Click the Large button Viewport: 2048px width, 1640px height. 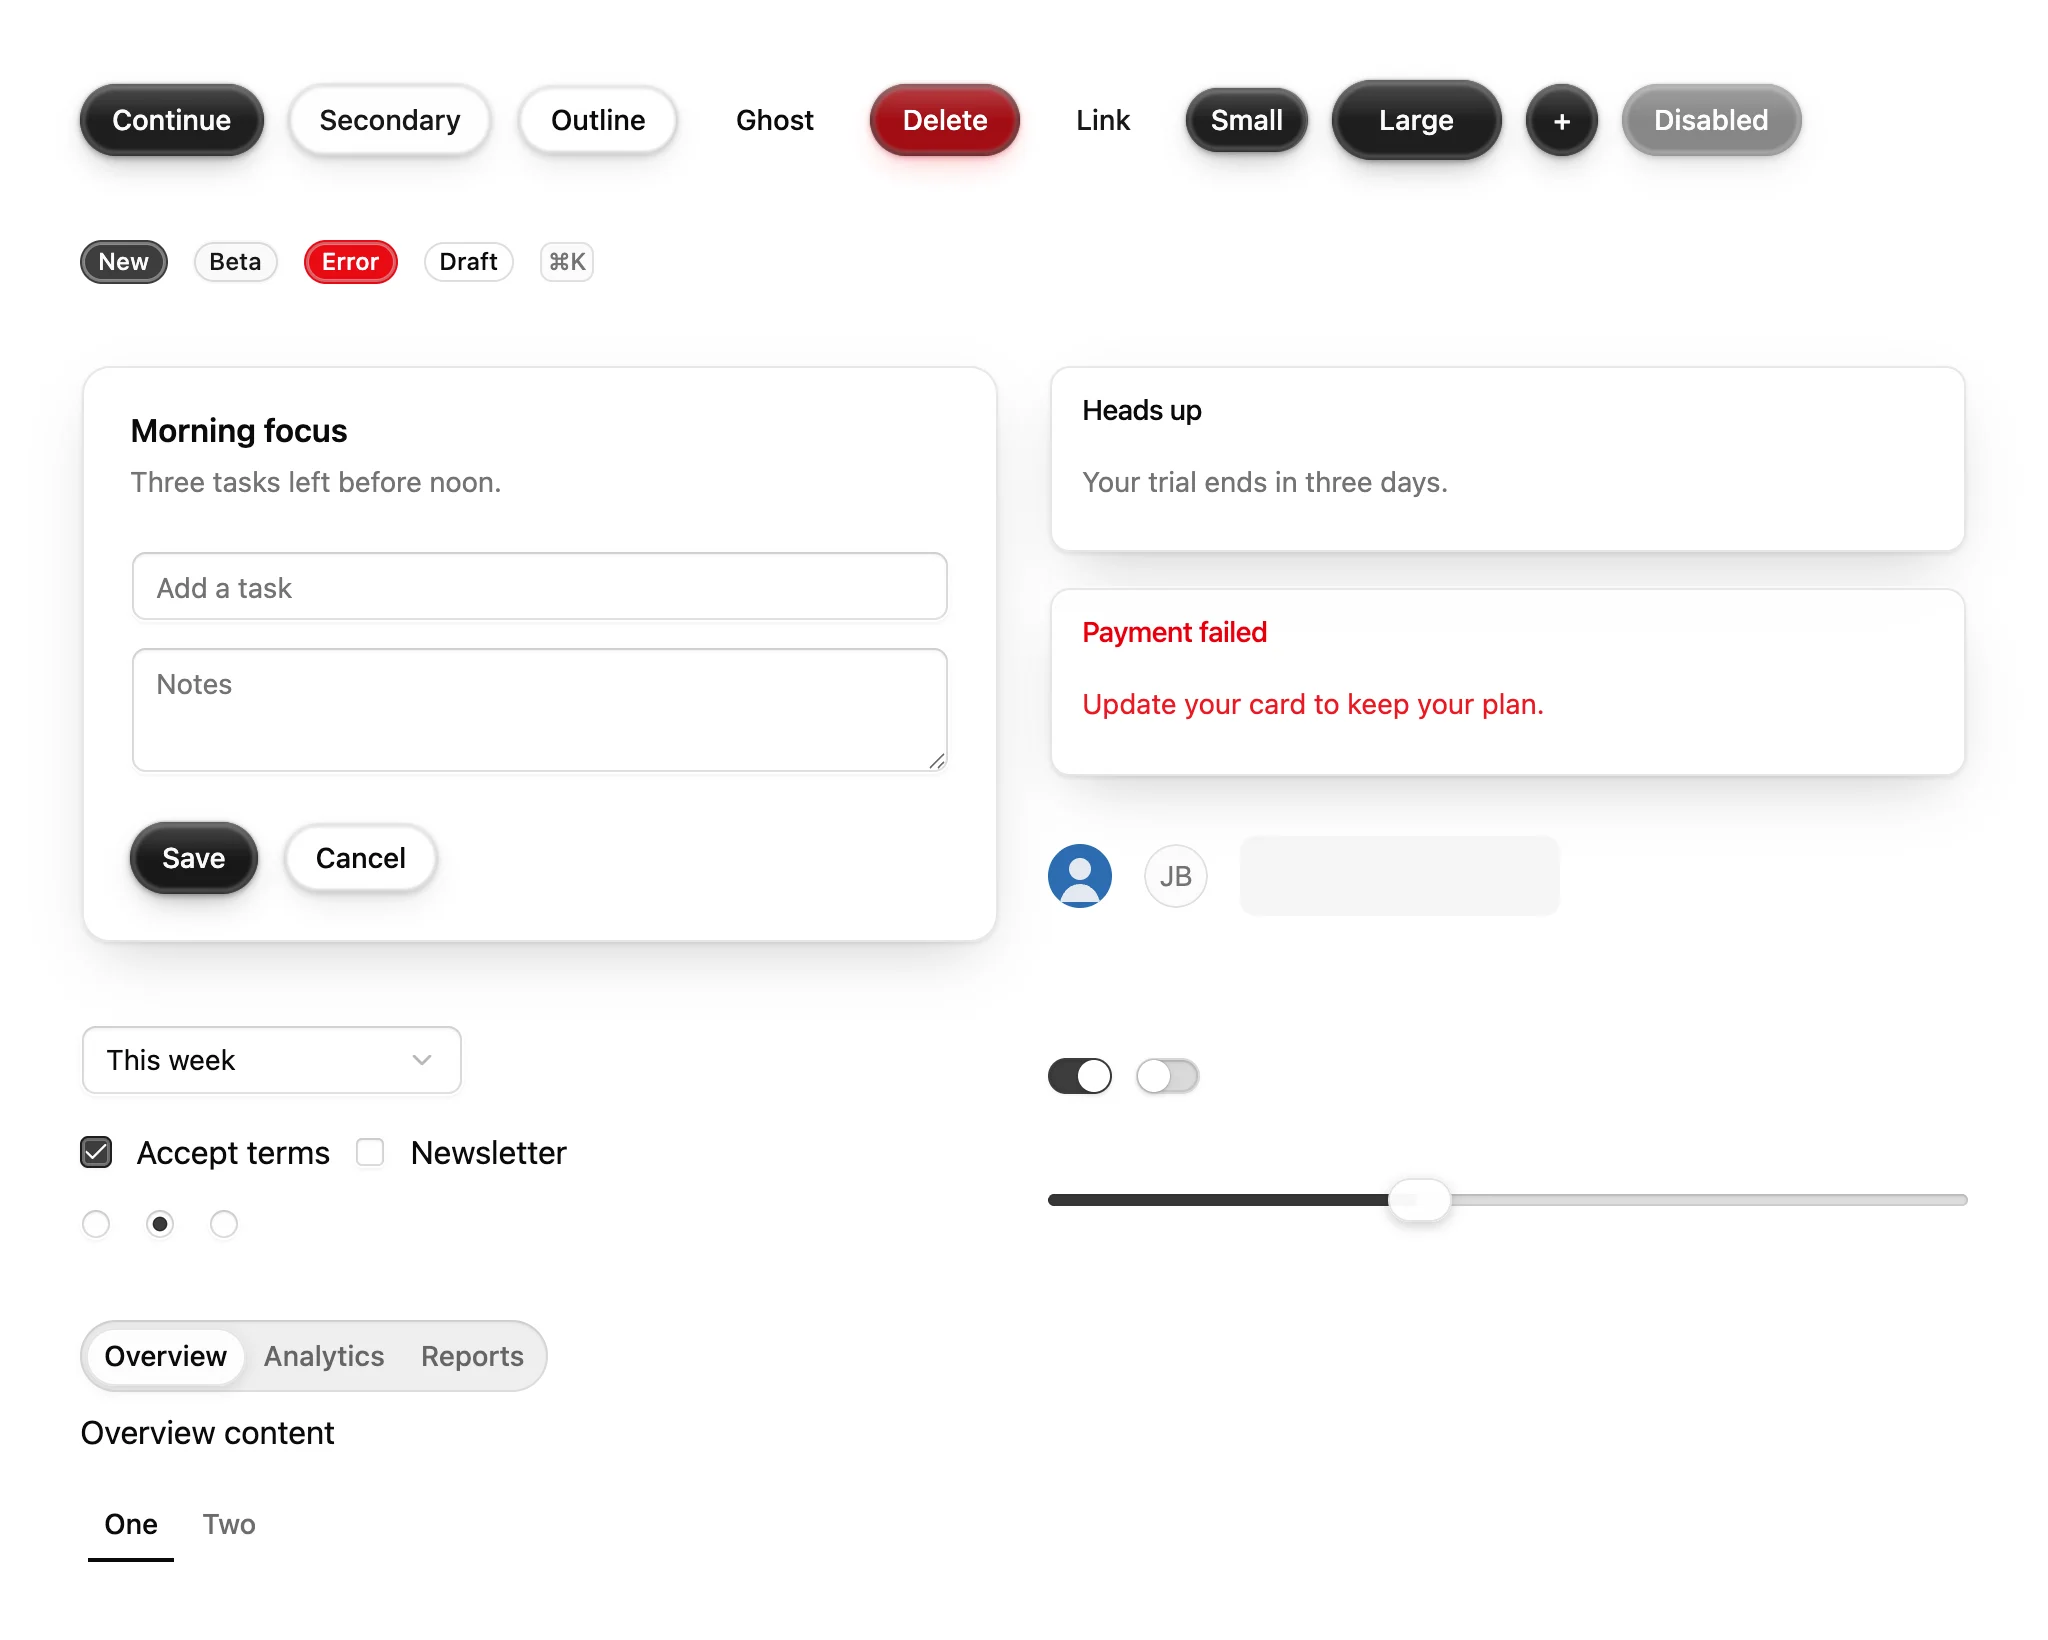click(x=1416, y=120)
